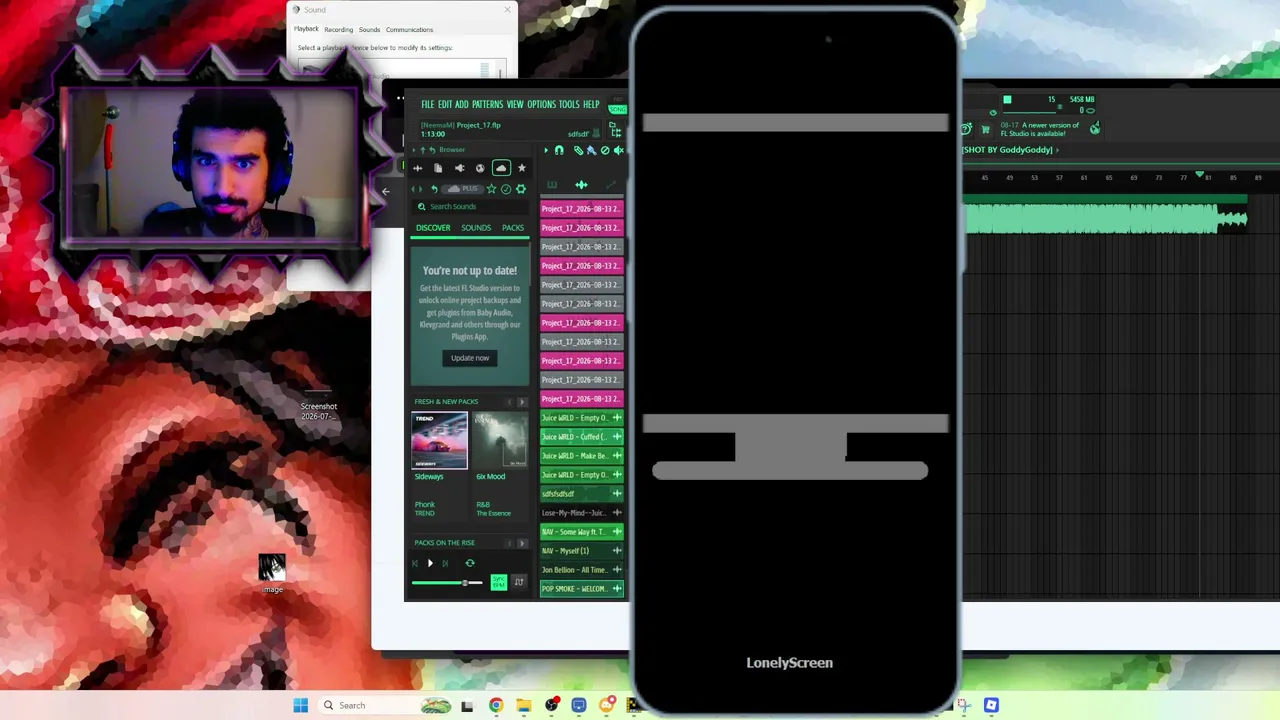
Task: Select the browser favorites star icon
Action: 521,168
